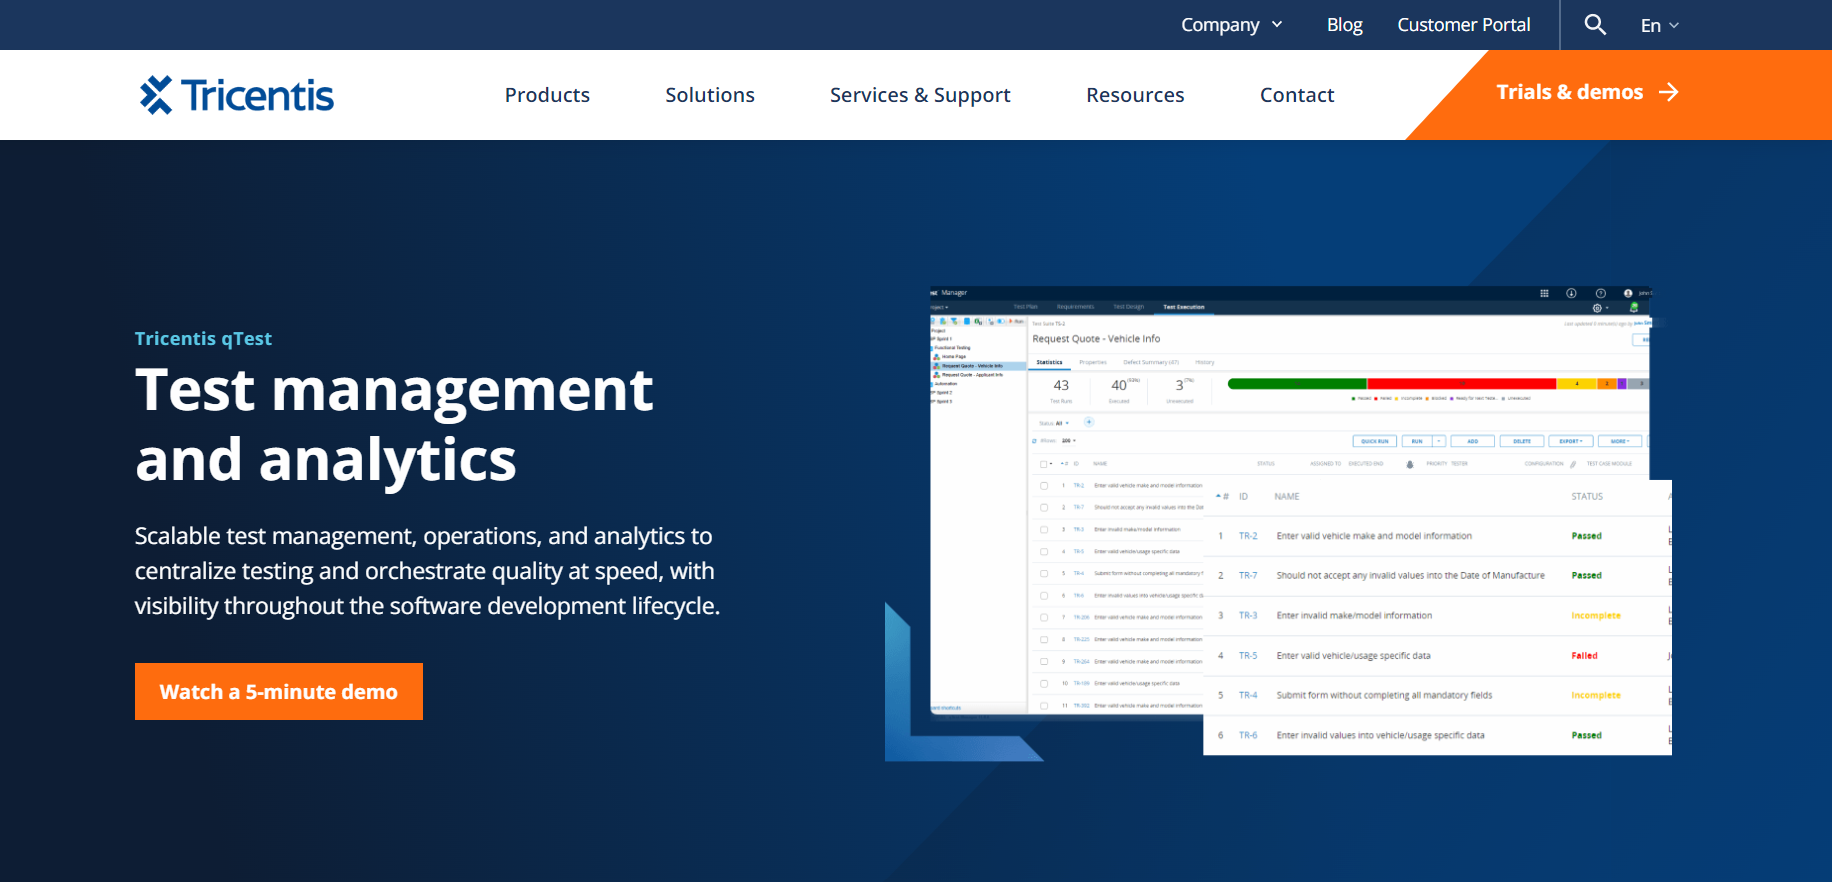Tick the checkbox for small row TR-7

pos(1044,508)
